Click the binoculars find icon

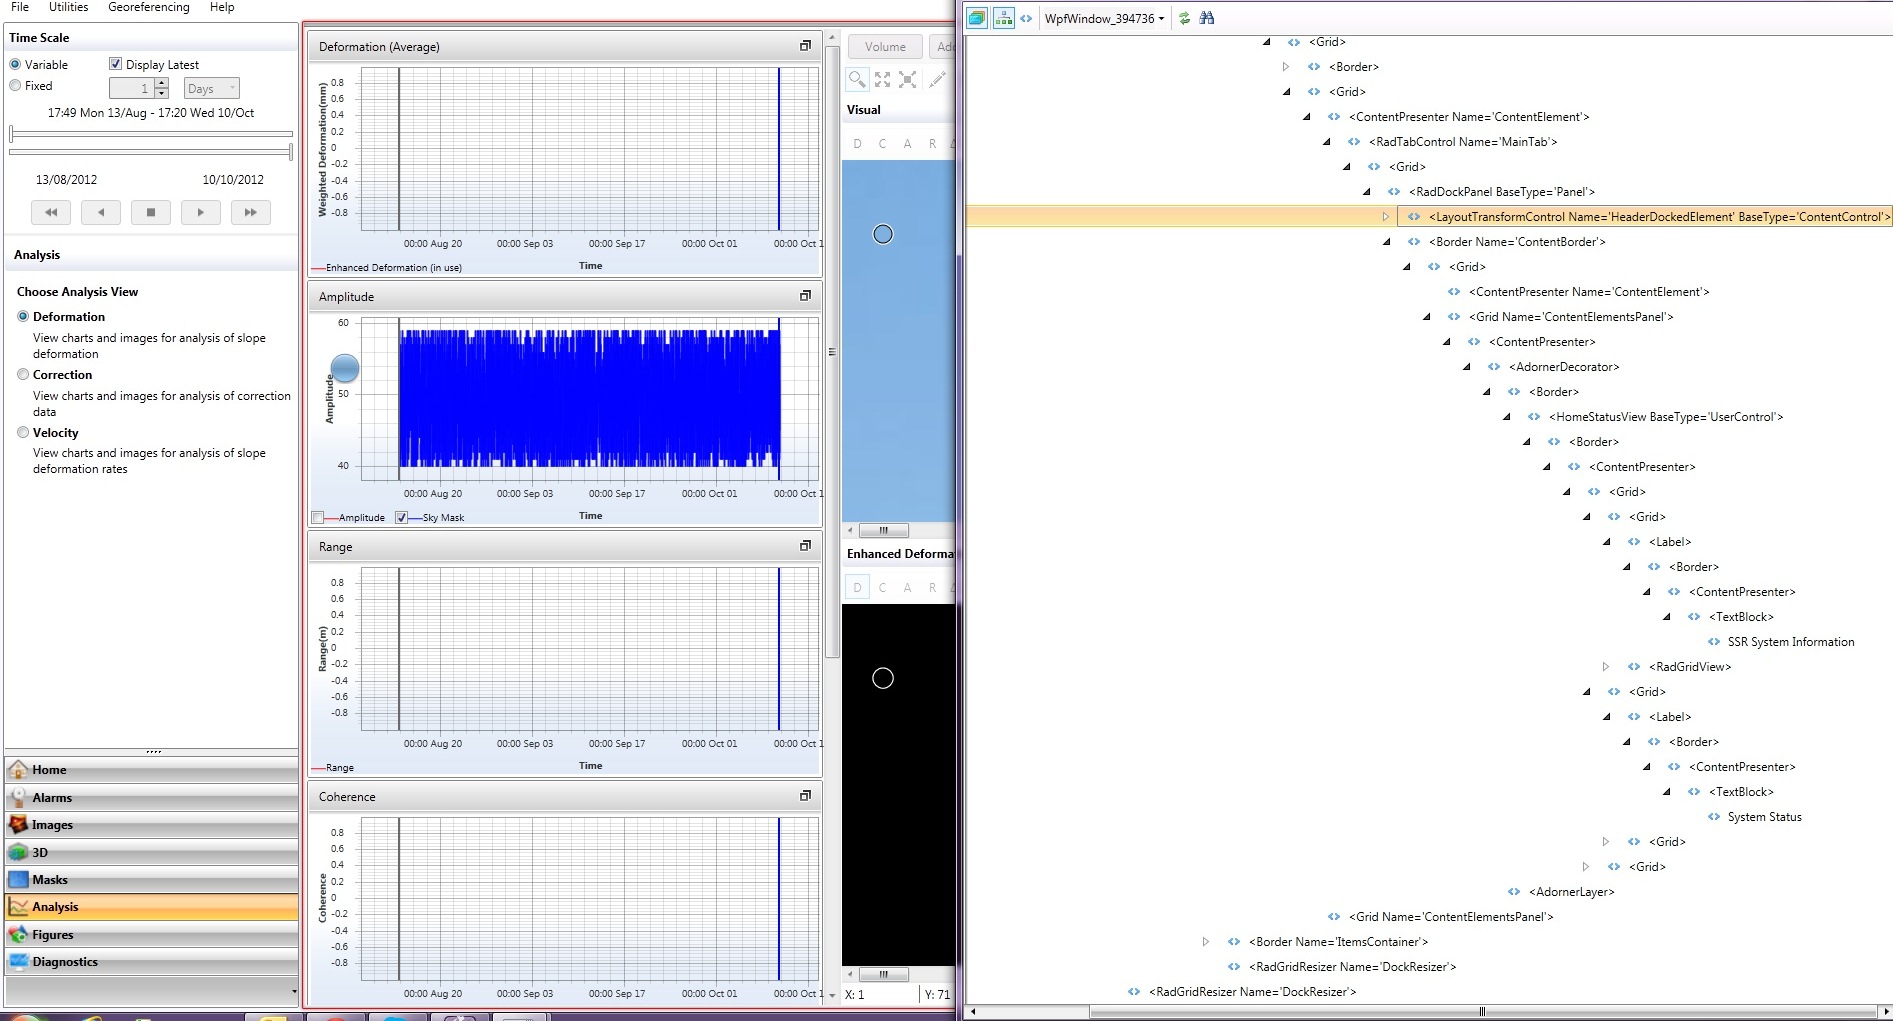1207,18
